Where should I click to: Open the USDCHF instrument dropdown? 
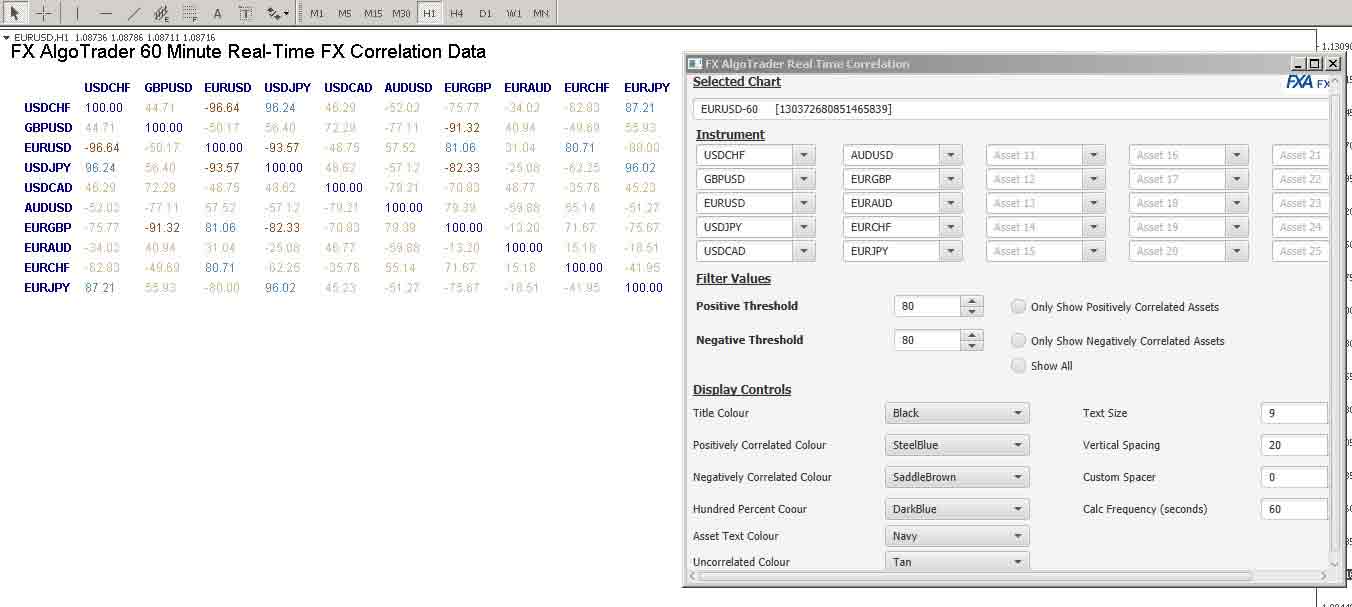[x=806, y=155]
